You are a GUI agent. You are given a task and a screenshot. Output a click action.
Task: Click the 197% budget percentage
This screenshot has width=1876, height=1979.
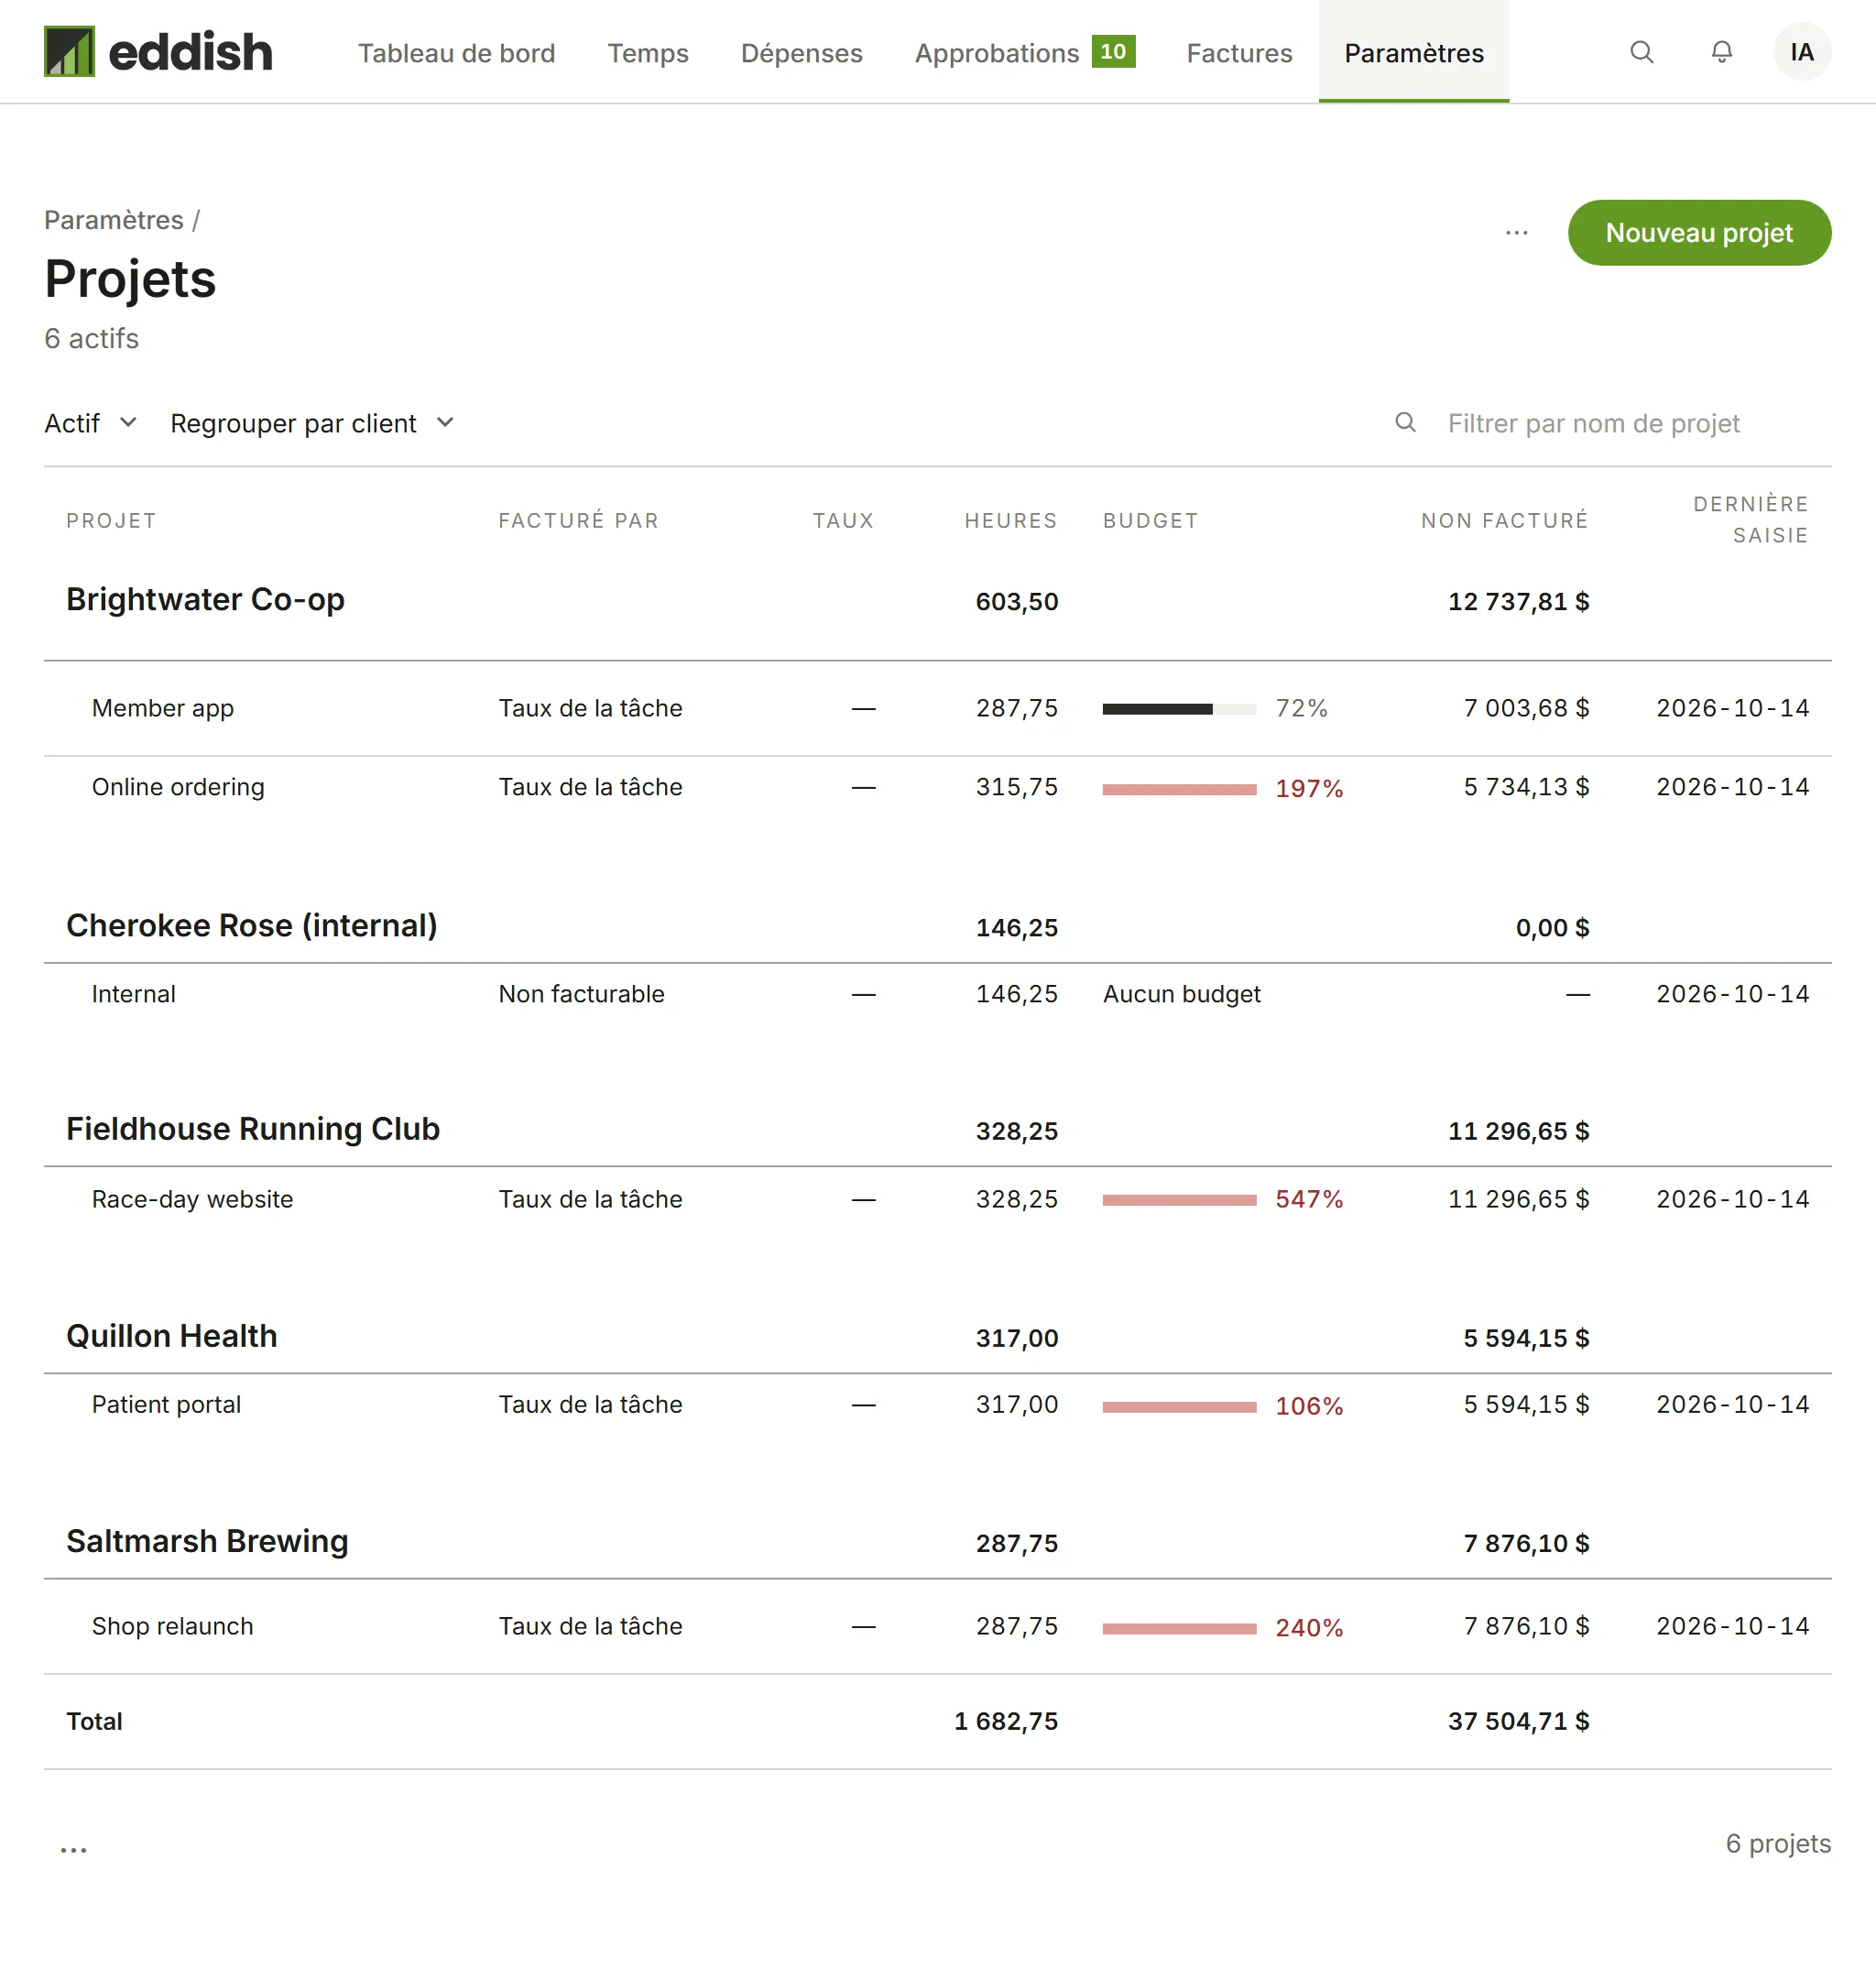1309,789
